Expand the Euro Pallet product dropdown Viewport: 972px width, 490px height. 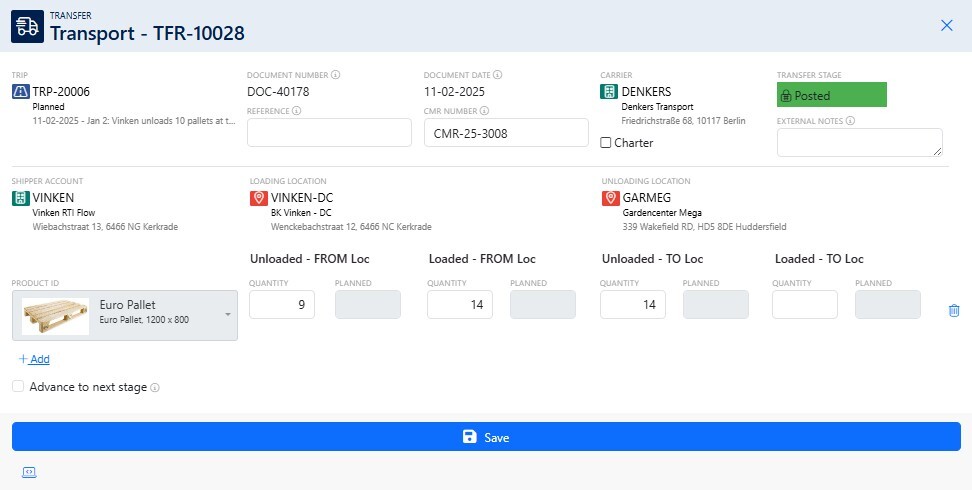pyautogui.click(x=227, y=315)
